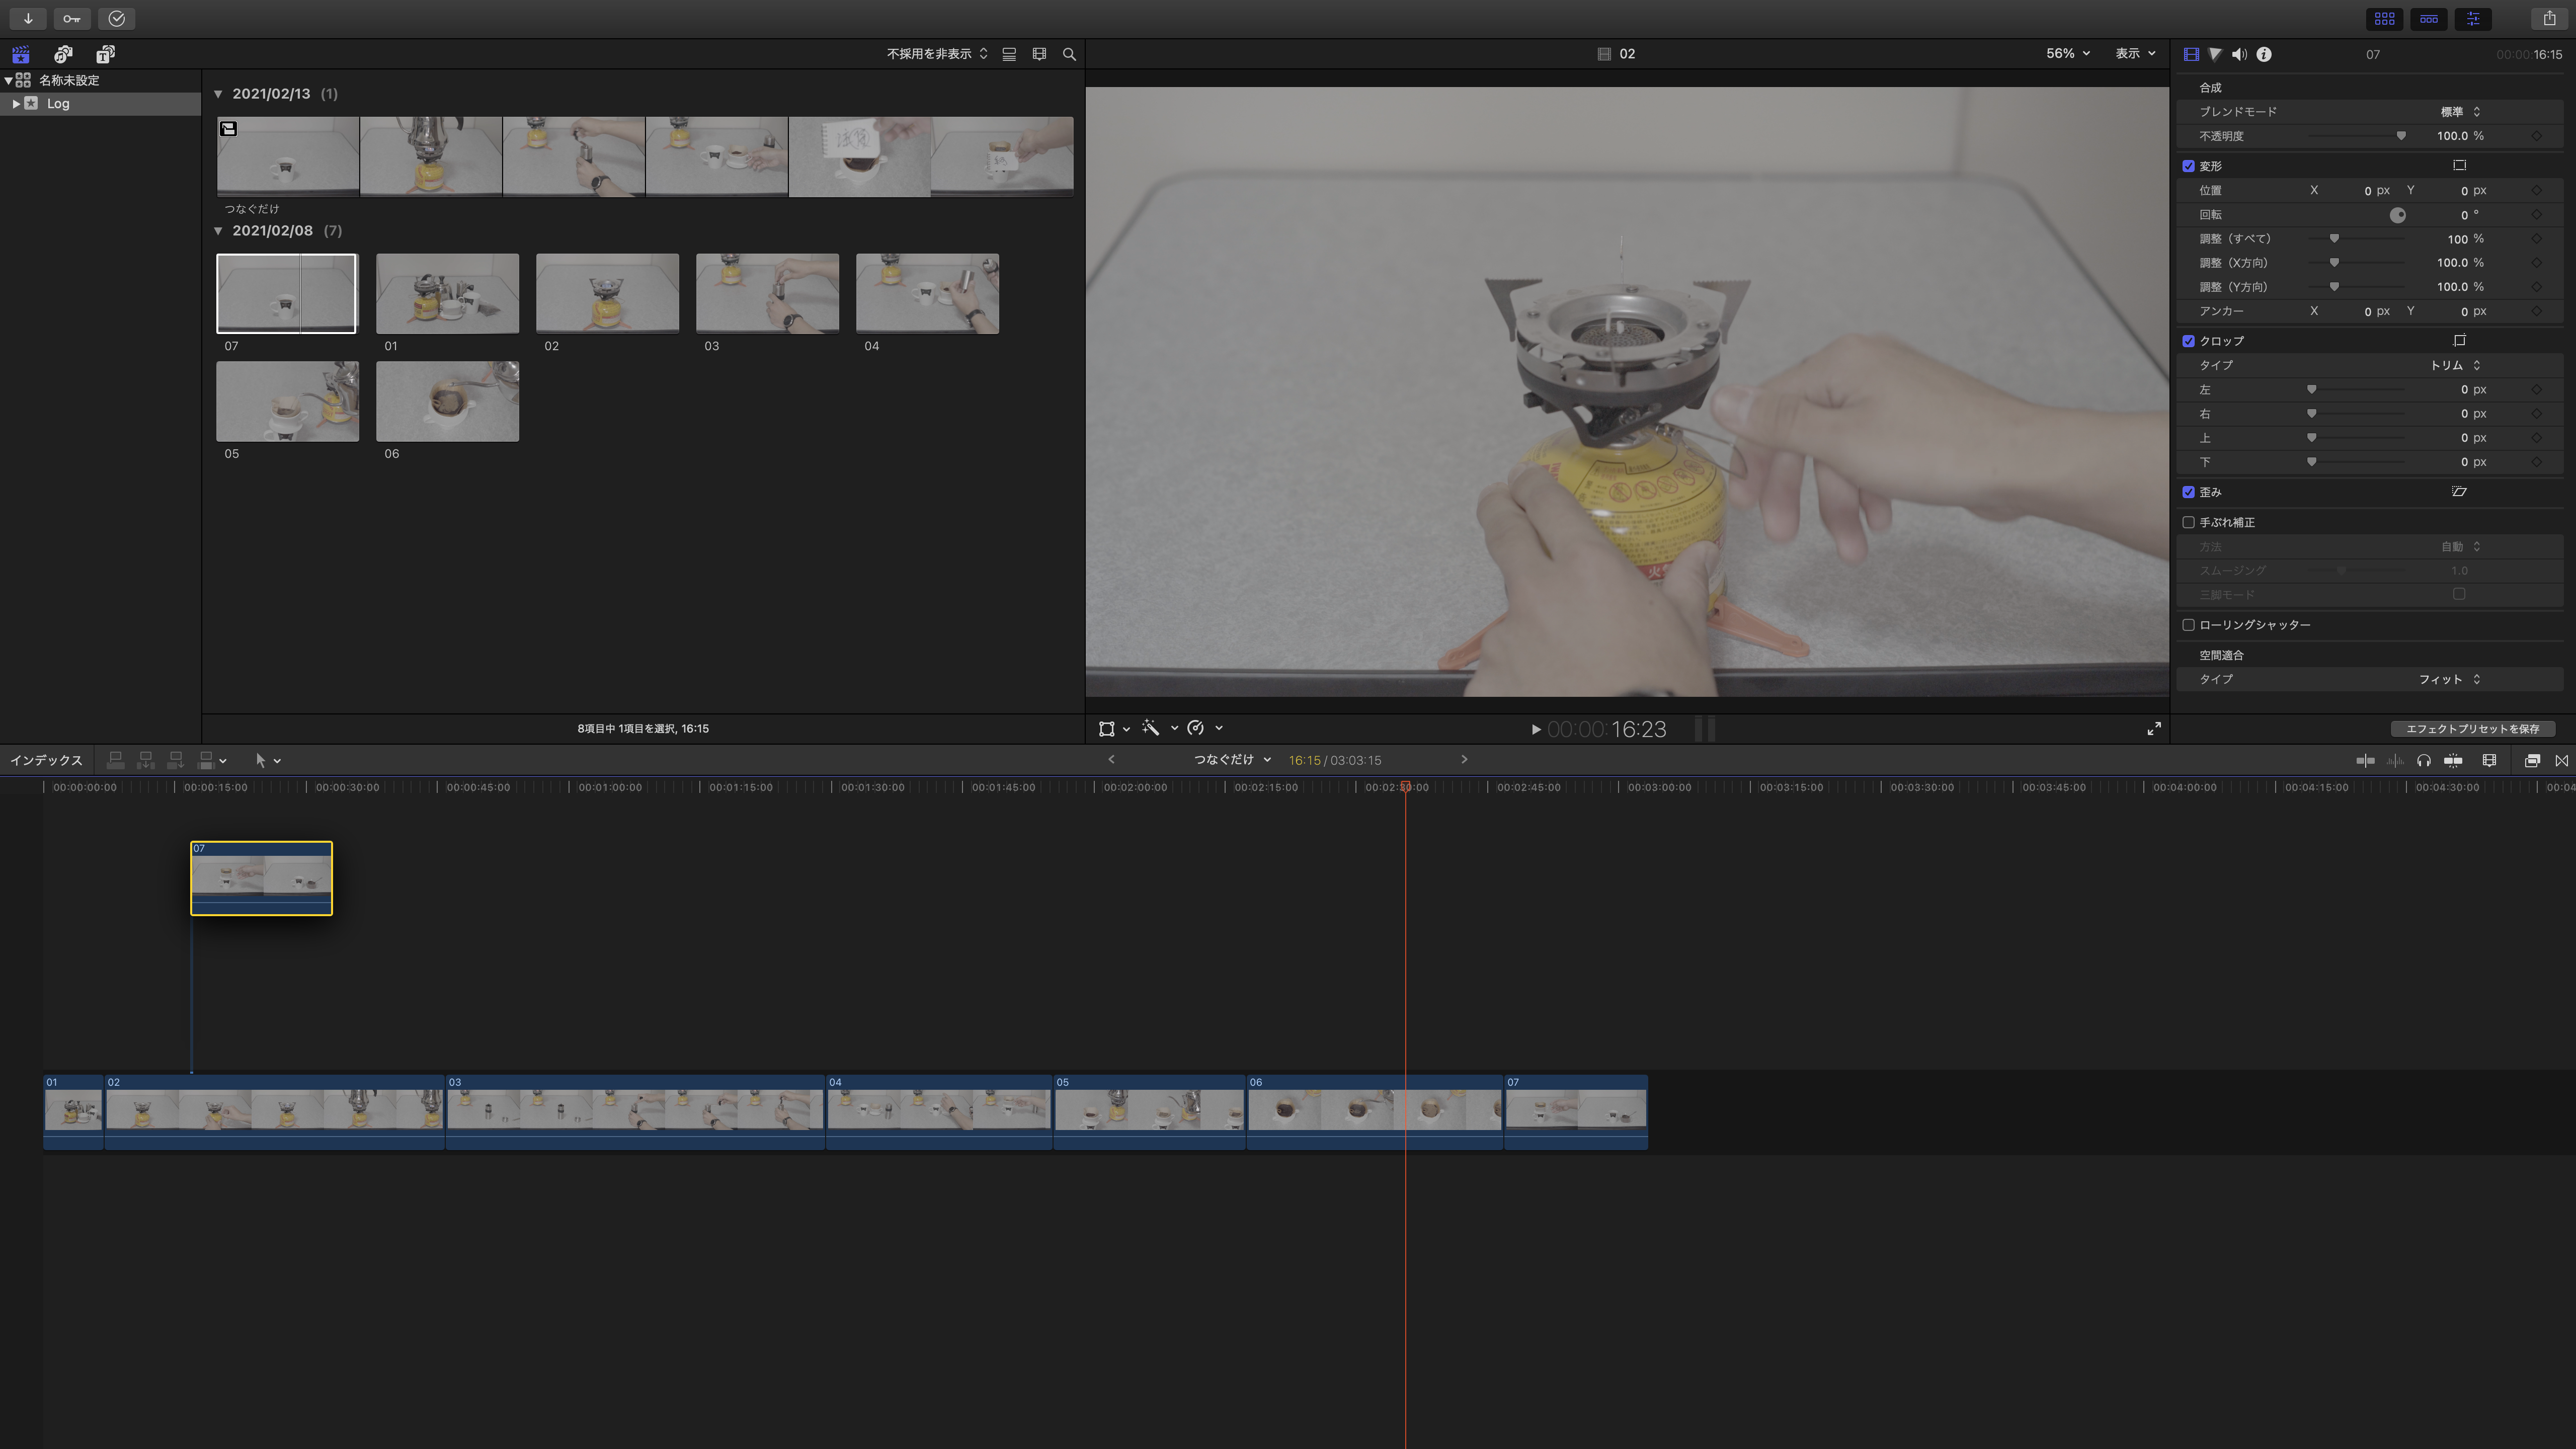Click the Index button
The image size is (2576, 1449).
[46, 760]
